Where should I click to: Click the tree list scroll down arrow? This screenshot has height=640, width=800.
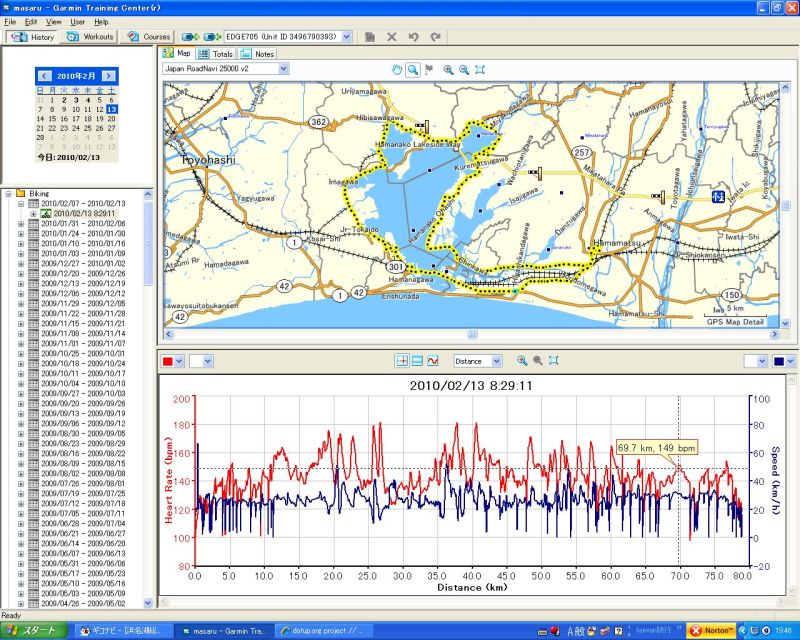point(148,603)
